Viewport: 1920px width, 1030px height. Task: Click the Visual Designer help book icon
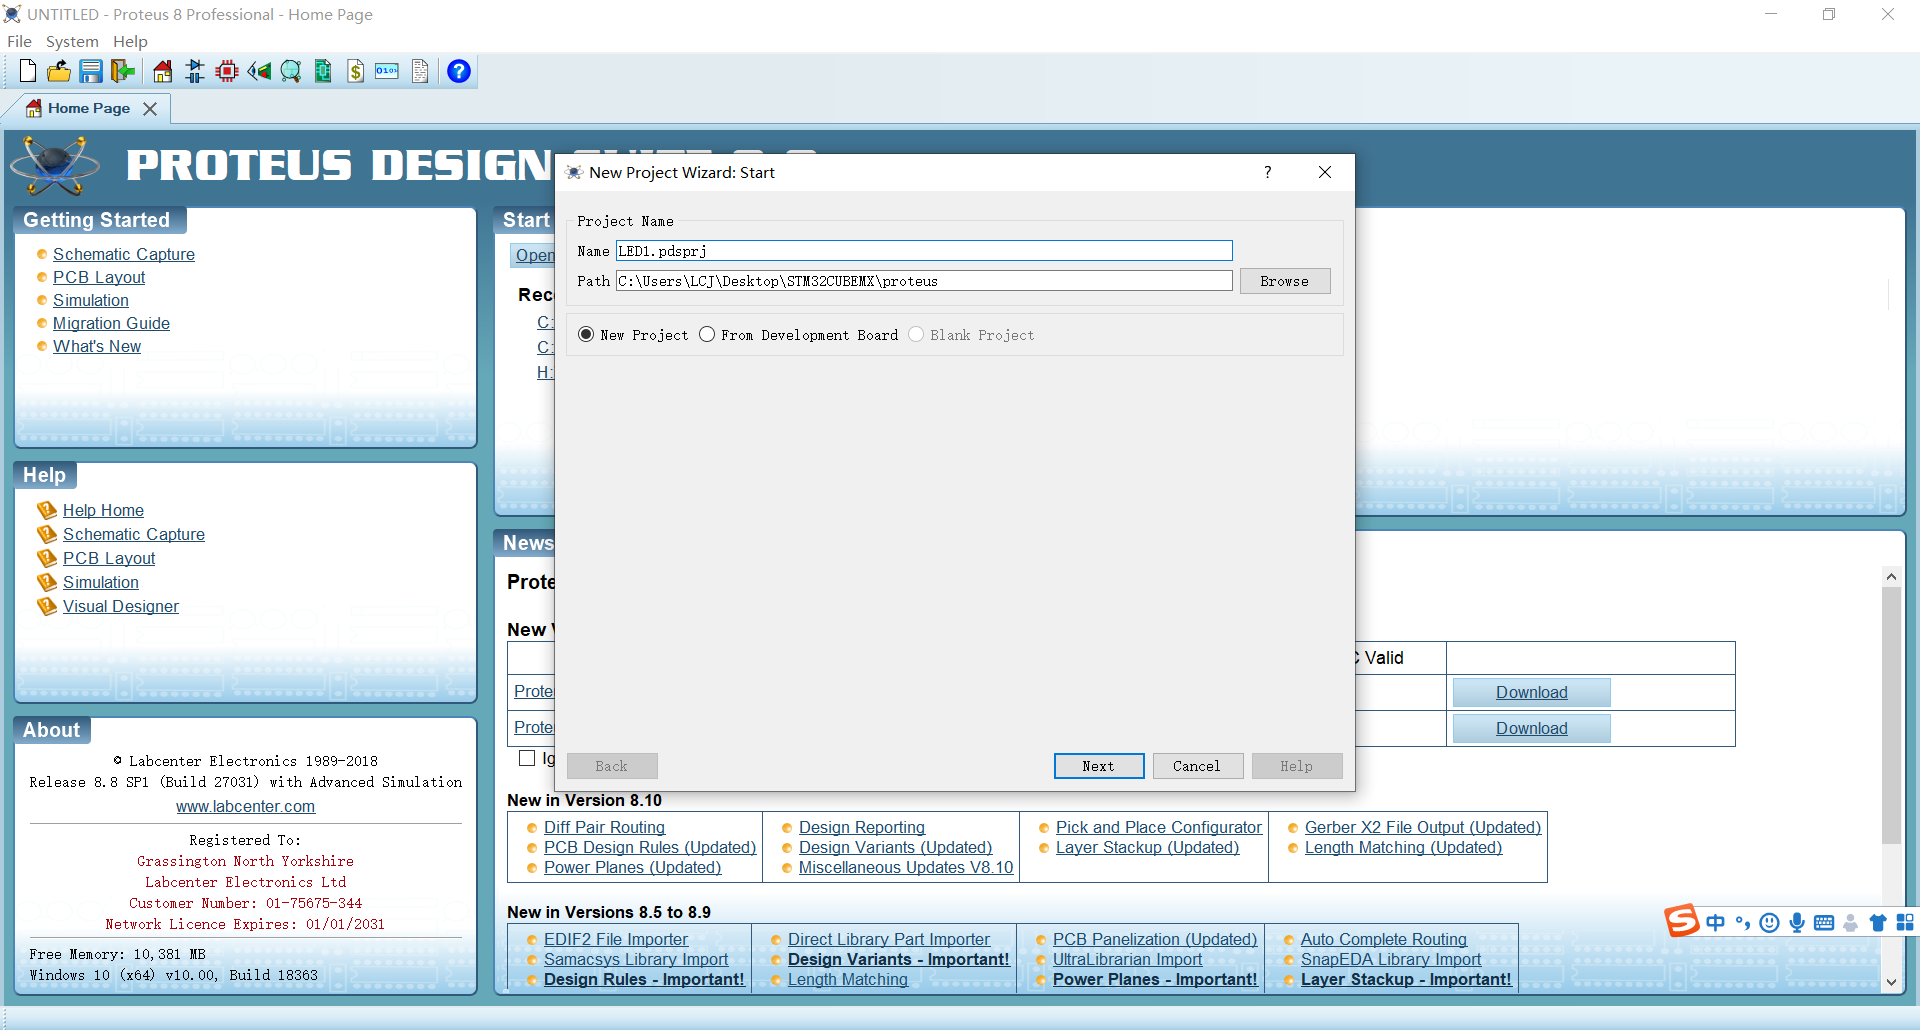[x=47, y=606]
